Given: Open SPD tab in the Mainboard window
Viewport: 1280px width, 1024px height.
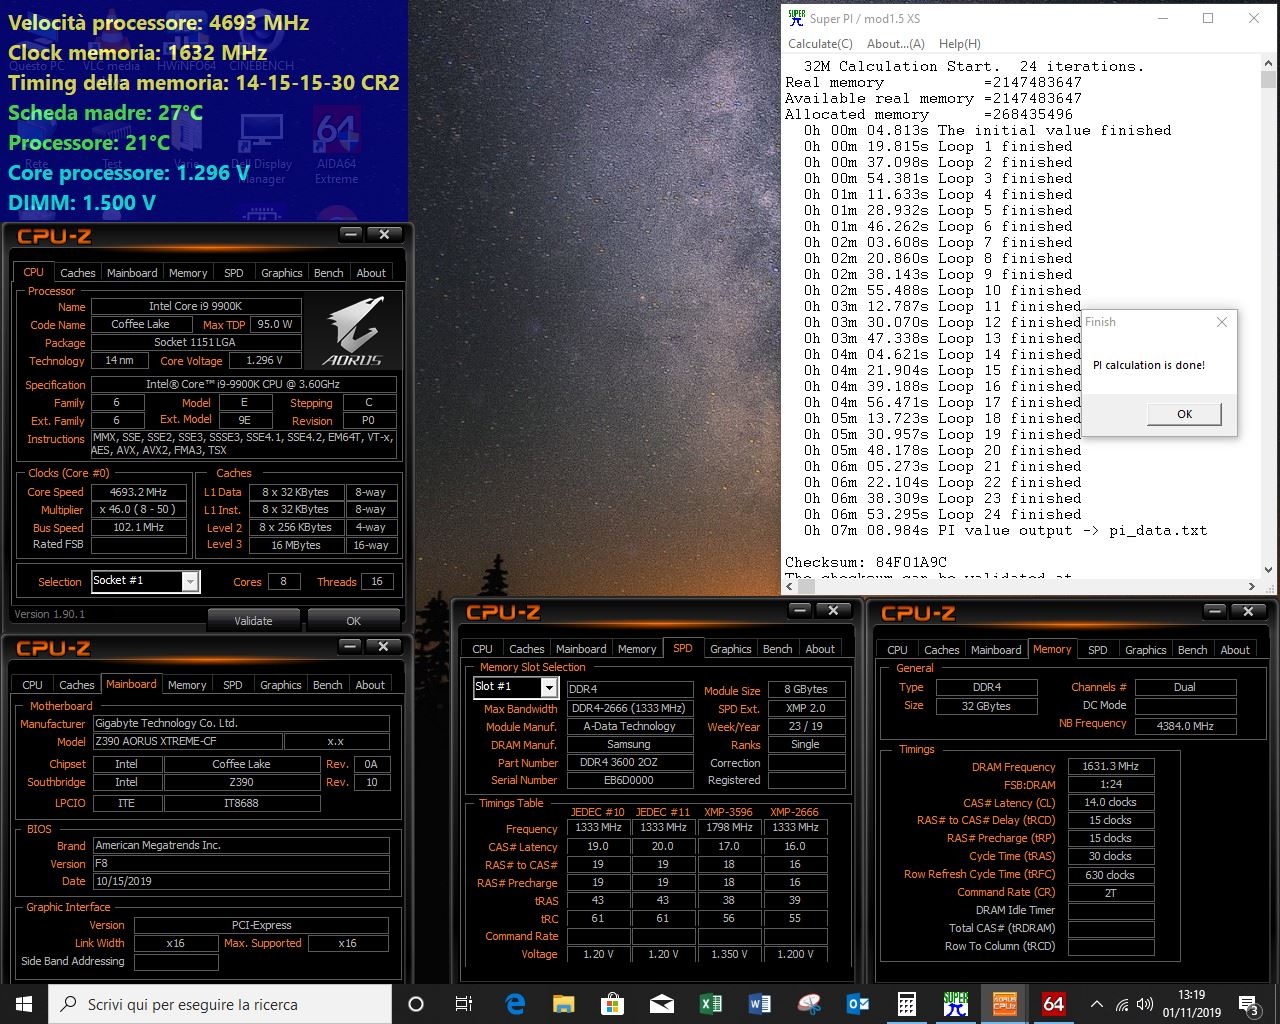Looking at the screenshot, I should click(x=233, y=685).
